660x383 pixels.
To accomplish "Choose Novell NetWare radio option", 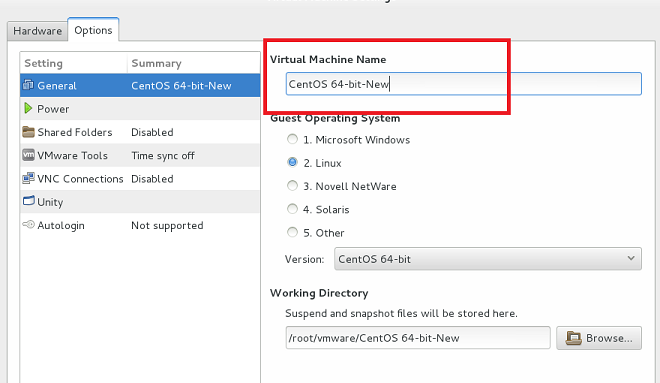I will pos(292,186).
